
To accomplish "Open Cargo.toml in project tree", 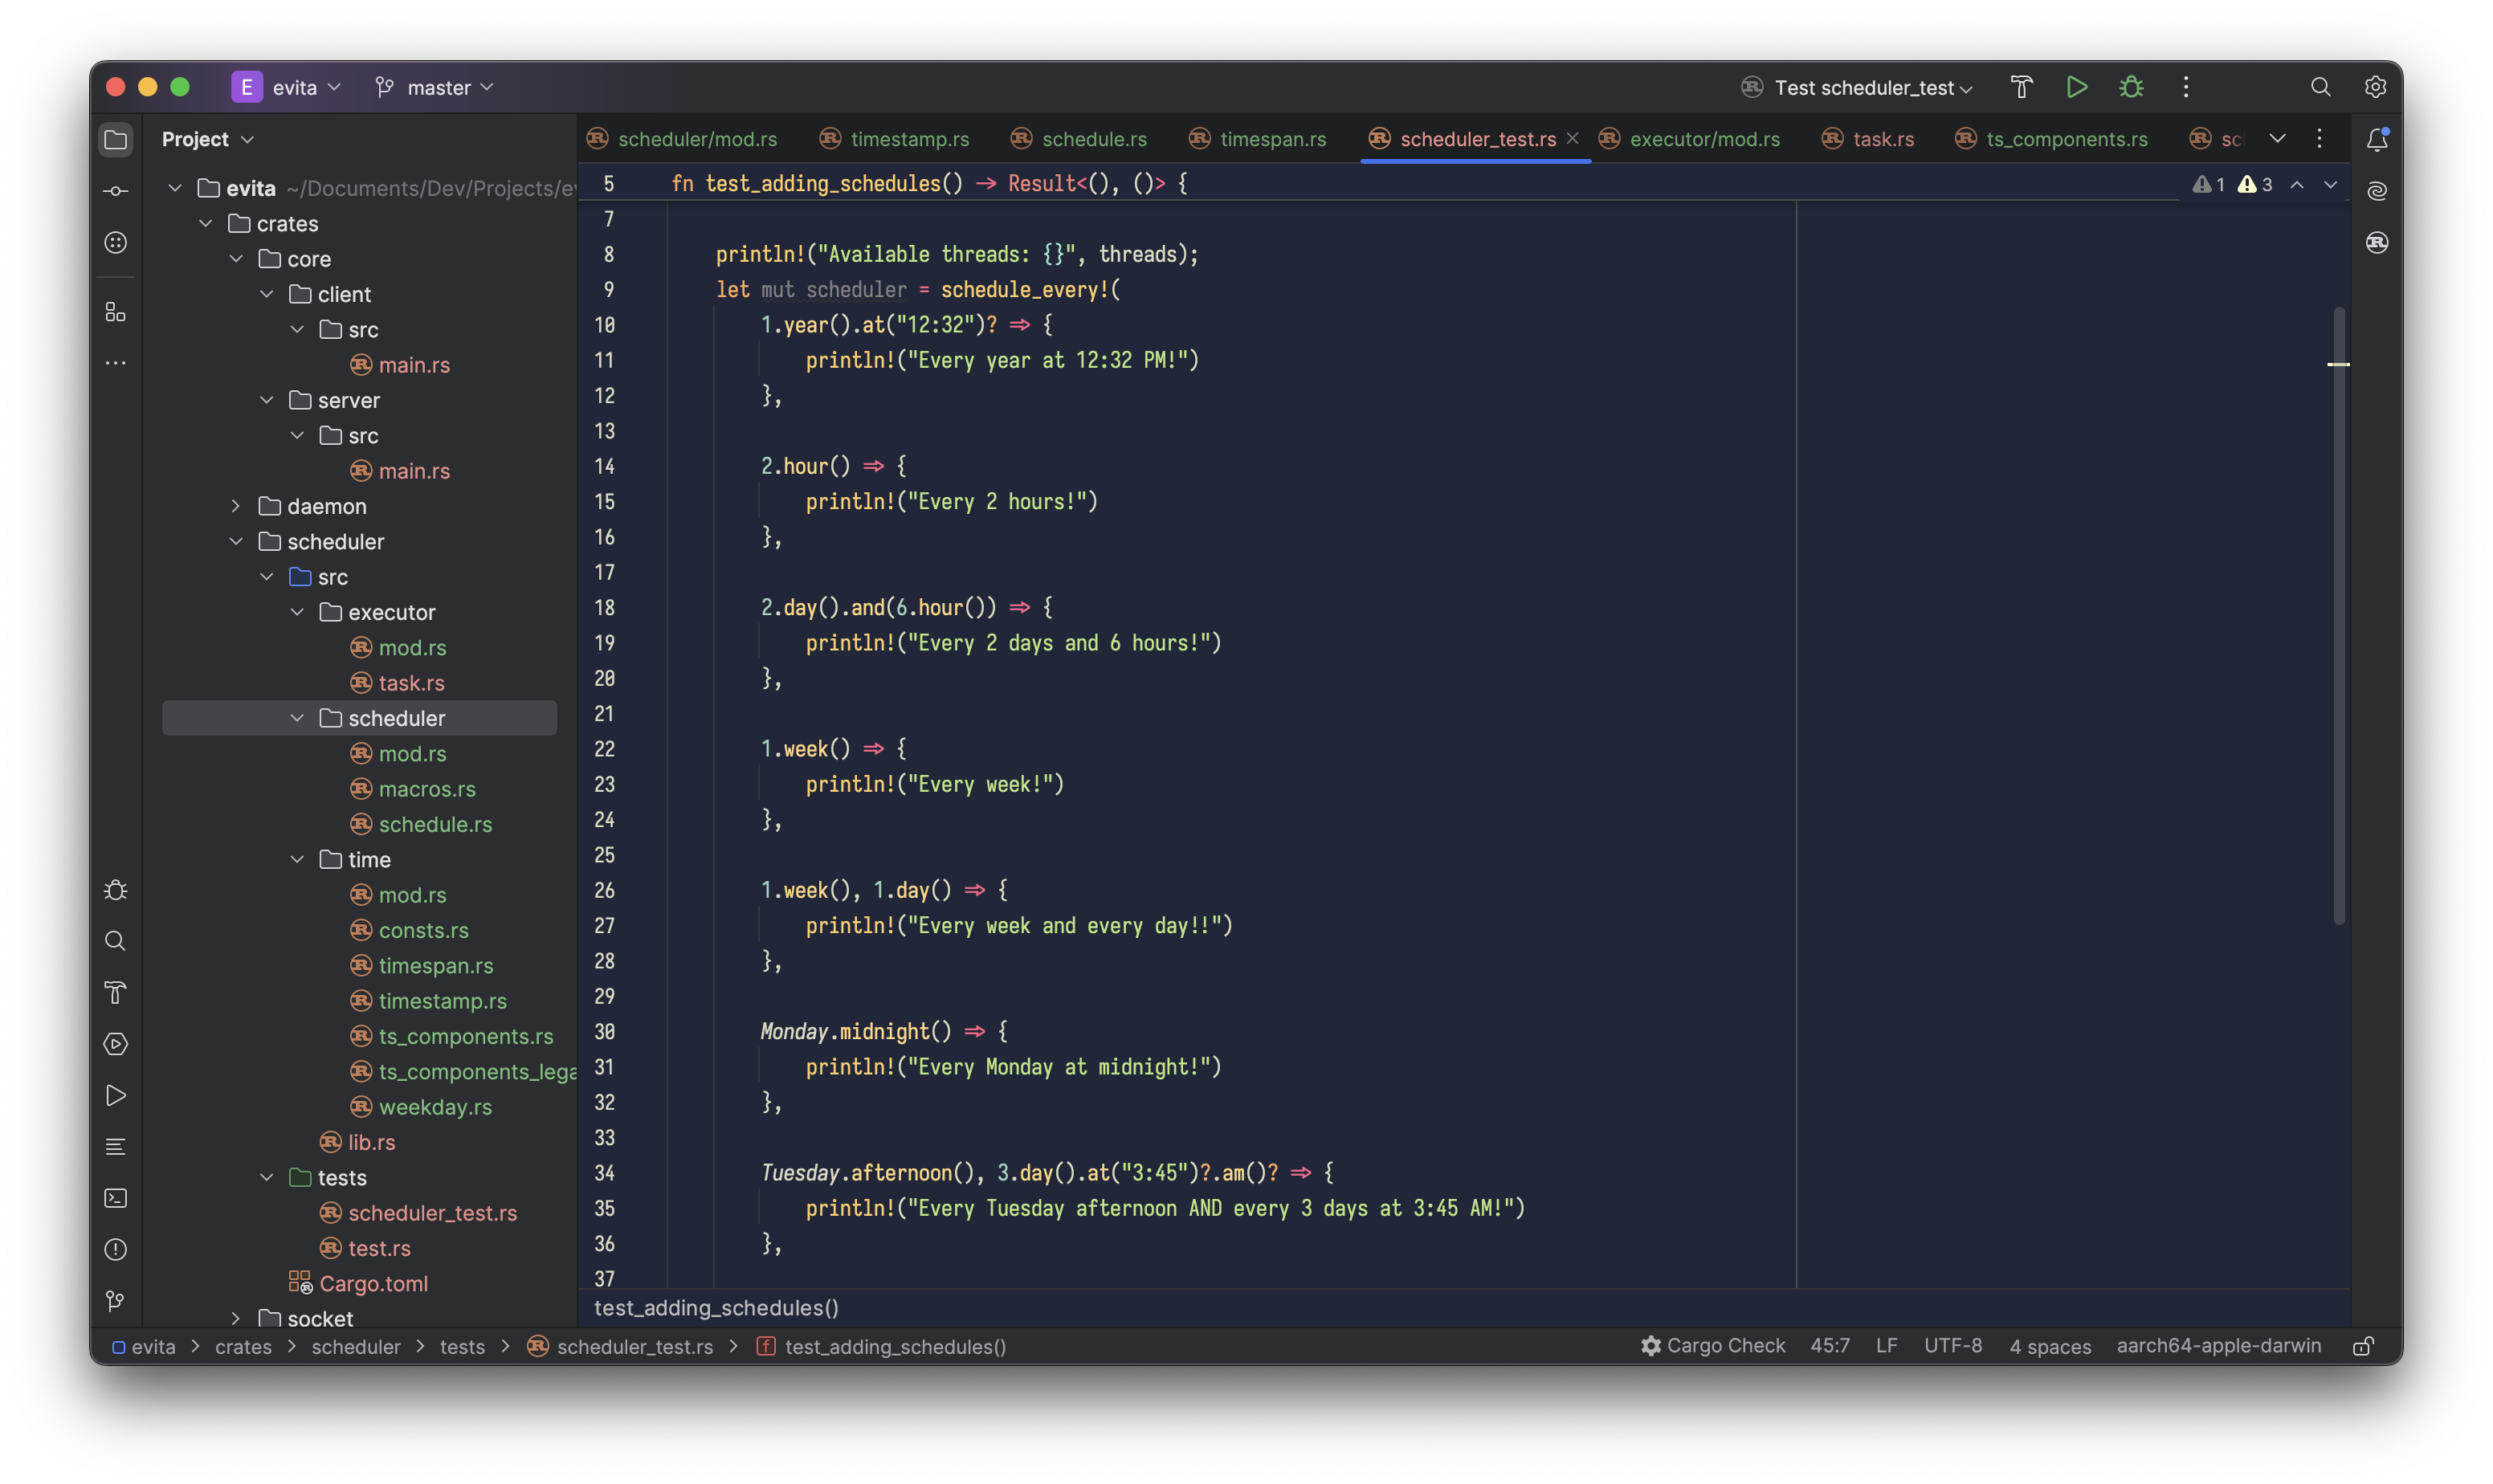I will [x=373, y=1283].
